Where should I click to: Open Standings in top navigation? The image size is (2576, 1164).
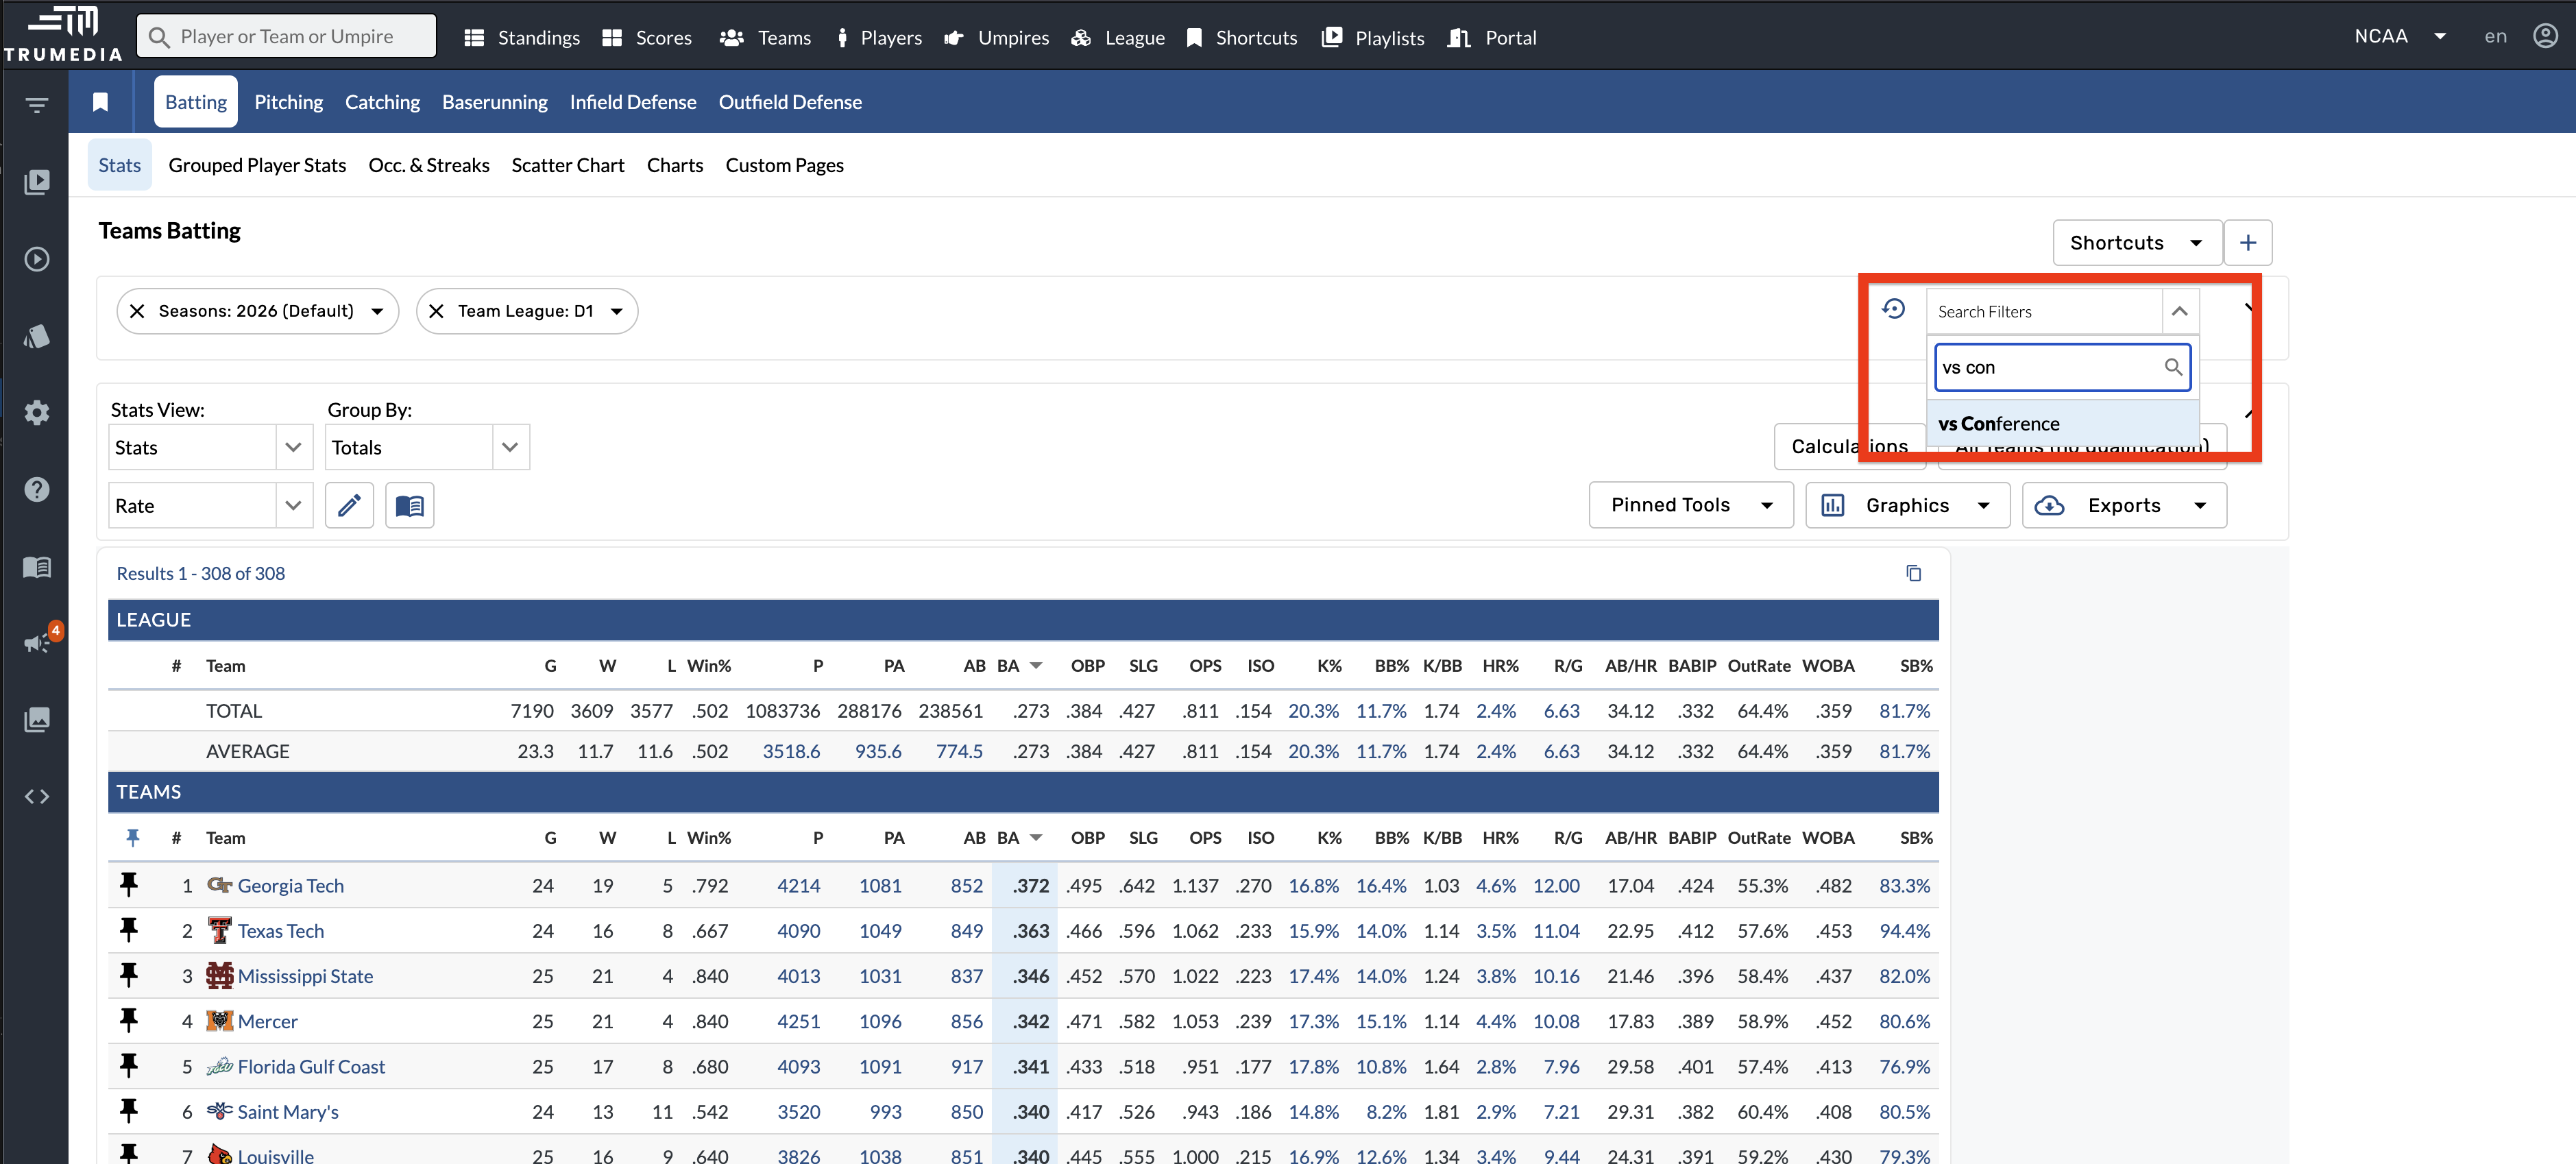522,38
